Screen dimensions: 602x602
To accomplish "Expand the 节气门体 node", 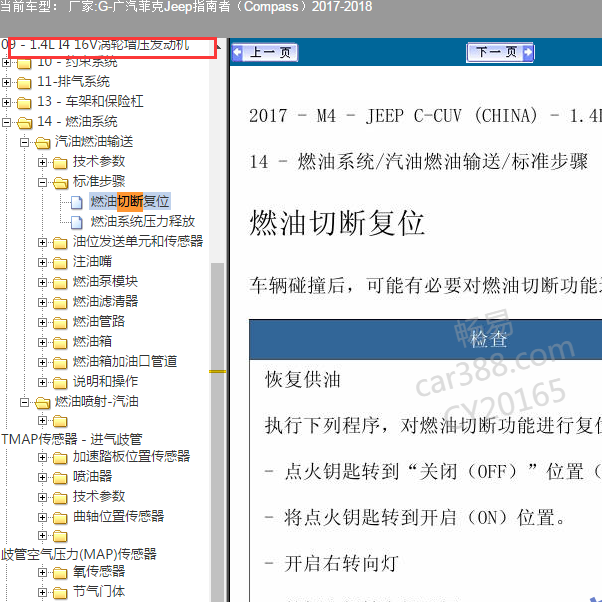I will [x=42, y=592].
